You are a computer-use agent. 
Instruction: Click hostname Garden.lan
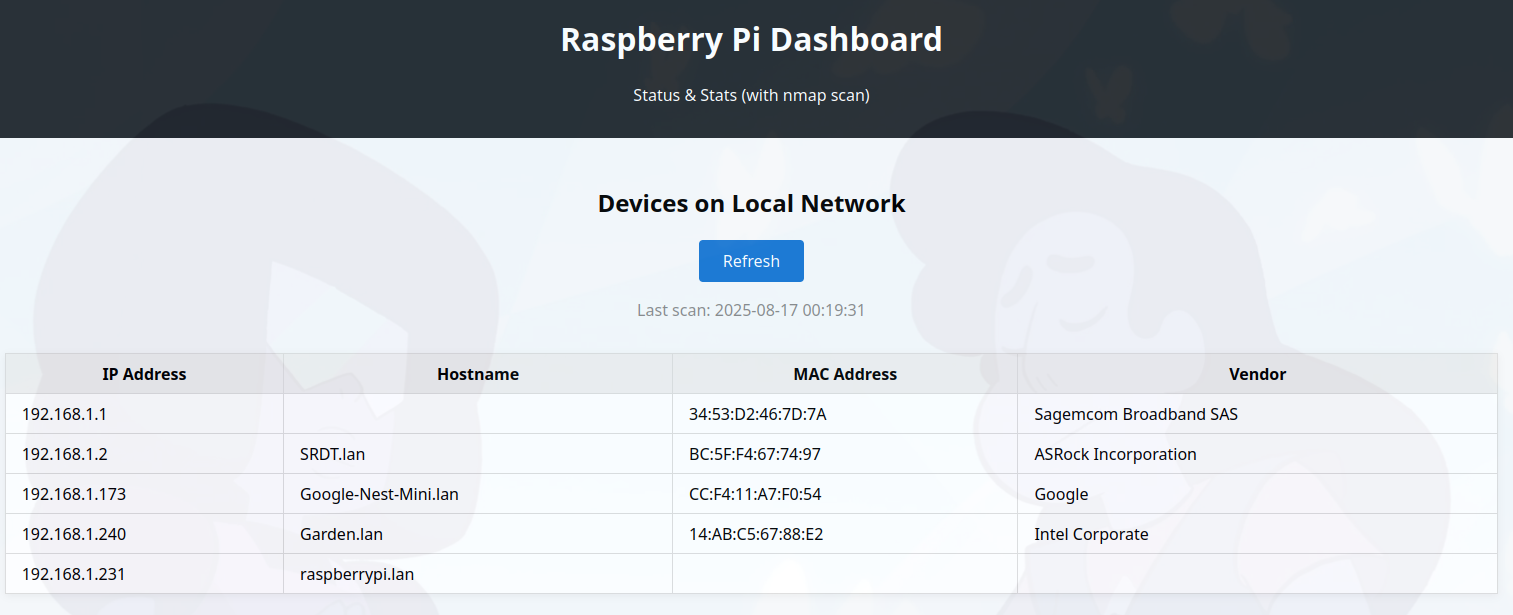[341, 534]
